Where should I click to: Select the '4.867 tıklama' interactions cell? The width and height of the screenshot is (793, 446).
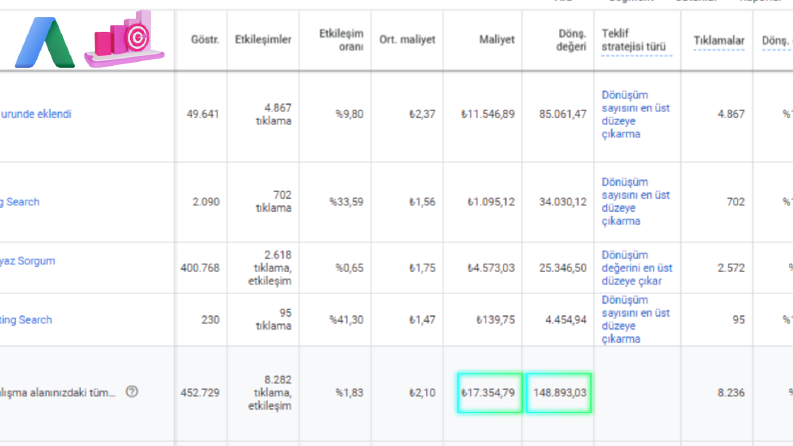coord(274,114)
